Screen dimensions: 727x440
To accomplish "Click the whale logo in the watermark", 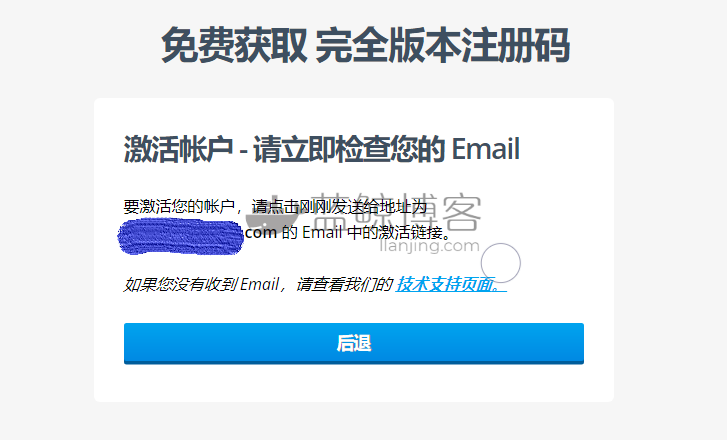I will [271, 213].
